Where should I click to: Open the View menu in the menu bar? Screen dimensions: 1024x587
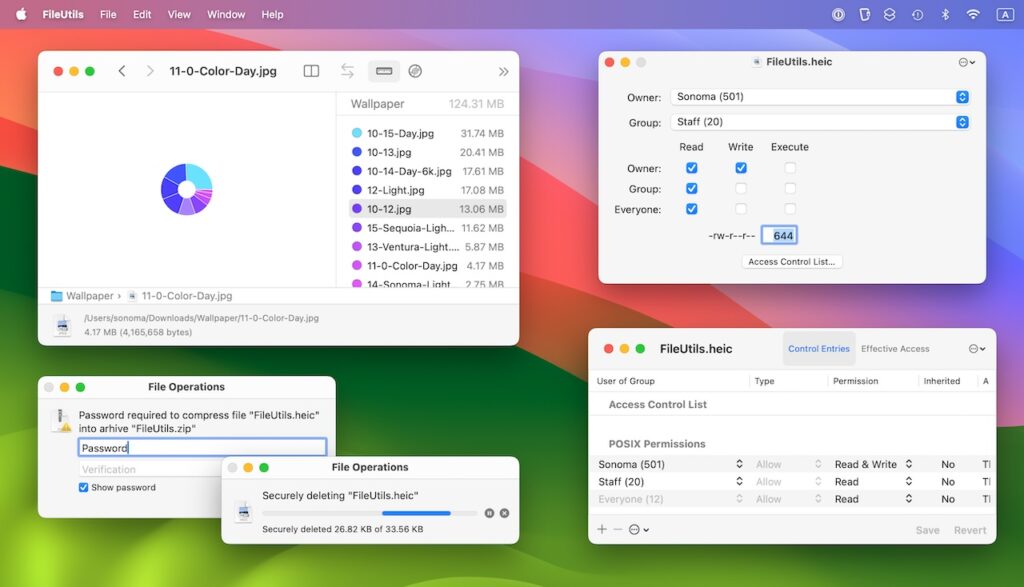coord(178,14)
